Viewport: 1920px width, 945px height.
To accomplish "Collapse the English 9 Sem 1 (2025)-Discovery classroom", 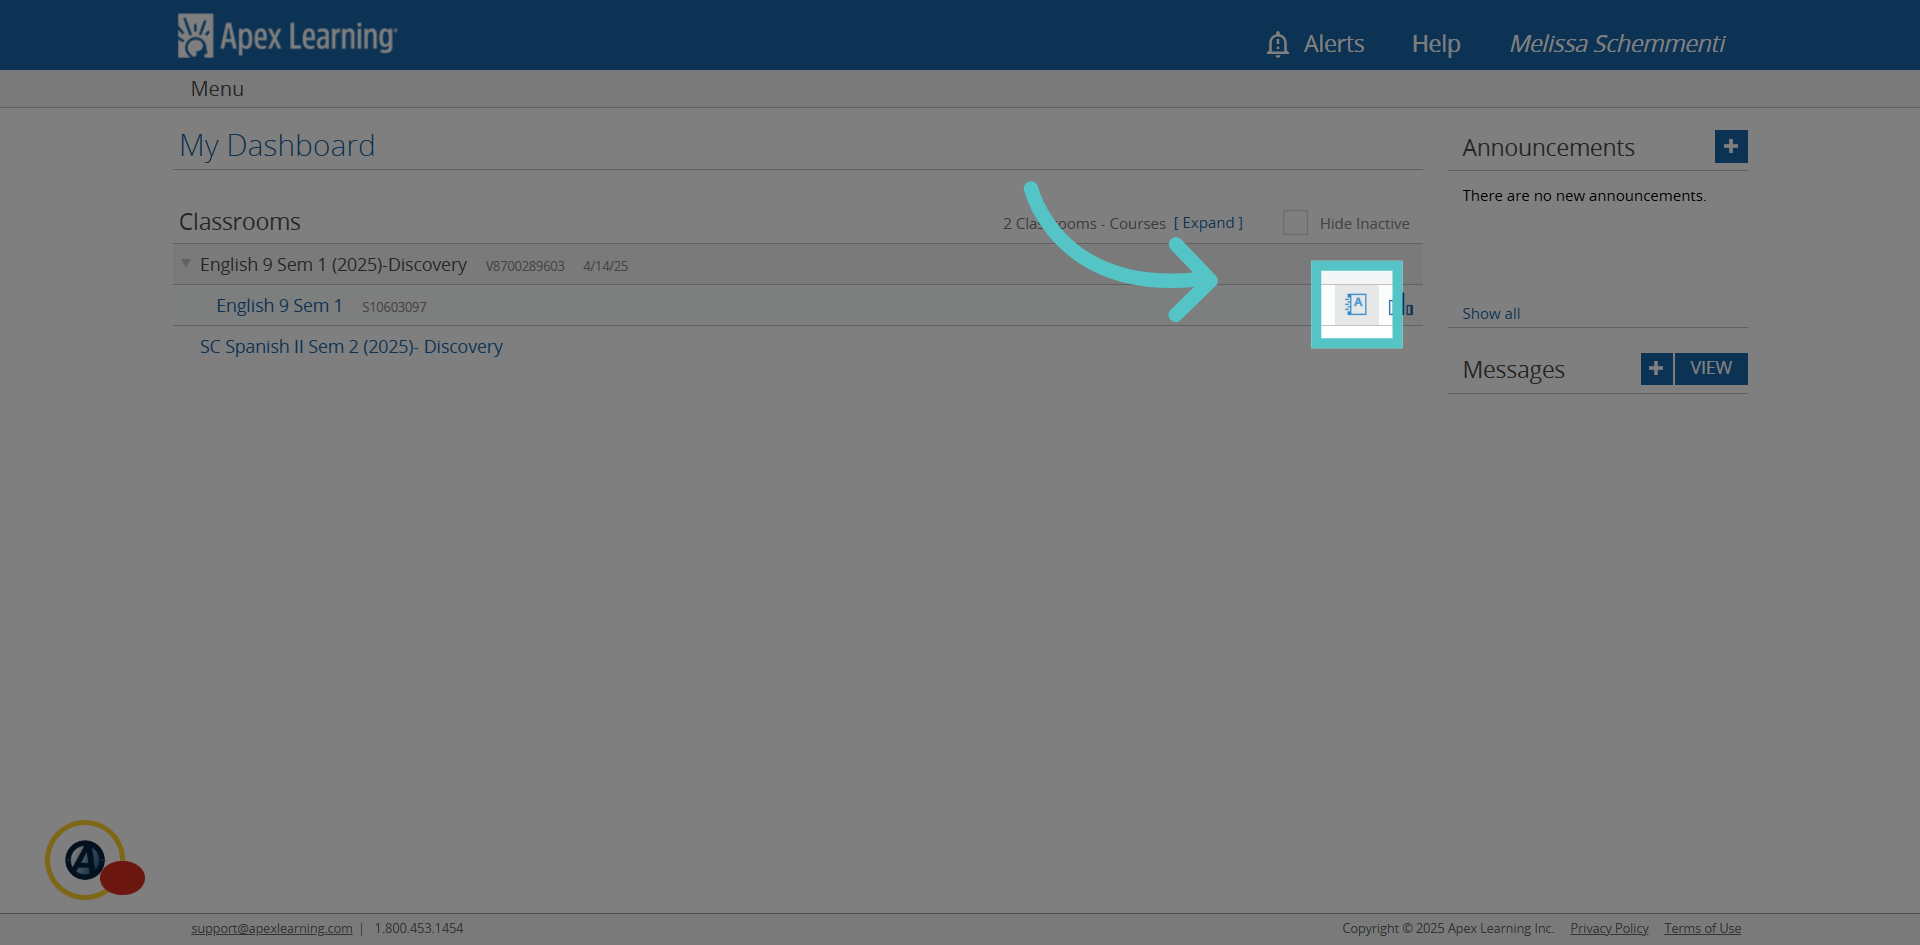I will [x=186, y=263].
